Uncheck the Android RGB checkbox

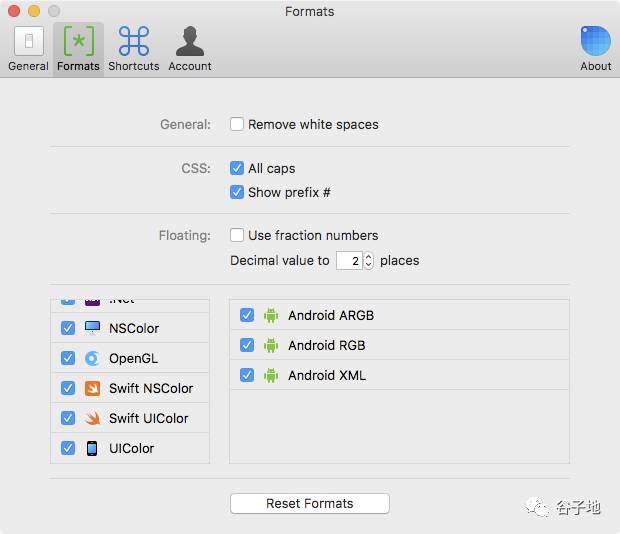coord(247,345)
